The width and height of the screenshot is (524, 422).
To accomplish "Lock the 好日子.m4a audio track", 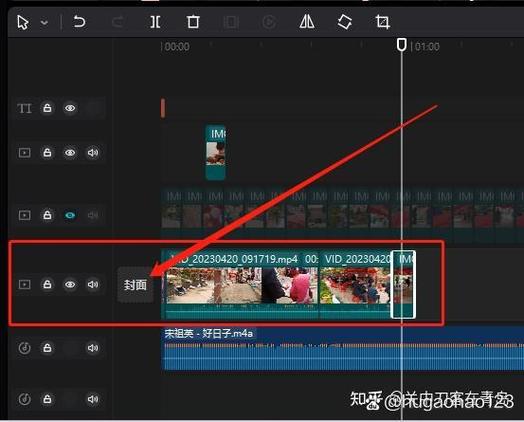I will 47,348.
